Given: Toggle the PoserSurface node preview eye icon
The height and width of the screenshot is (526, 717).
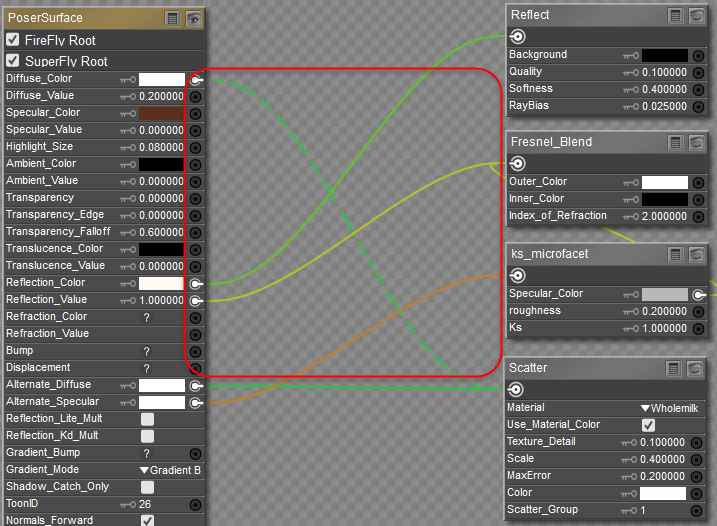Looking at the screenshot, I should click(194, 18).
